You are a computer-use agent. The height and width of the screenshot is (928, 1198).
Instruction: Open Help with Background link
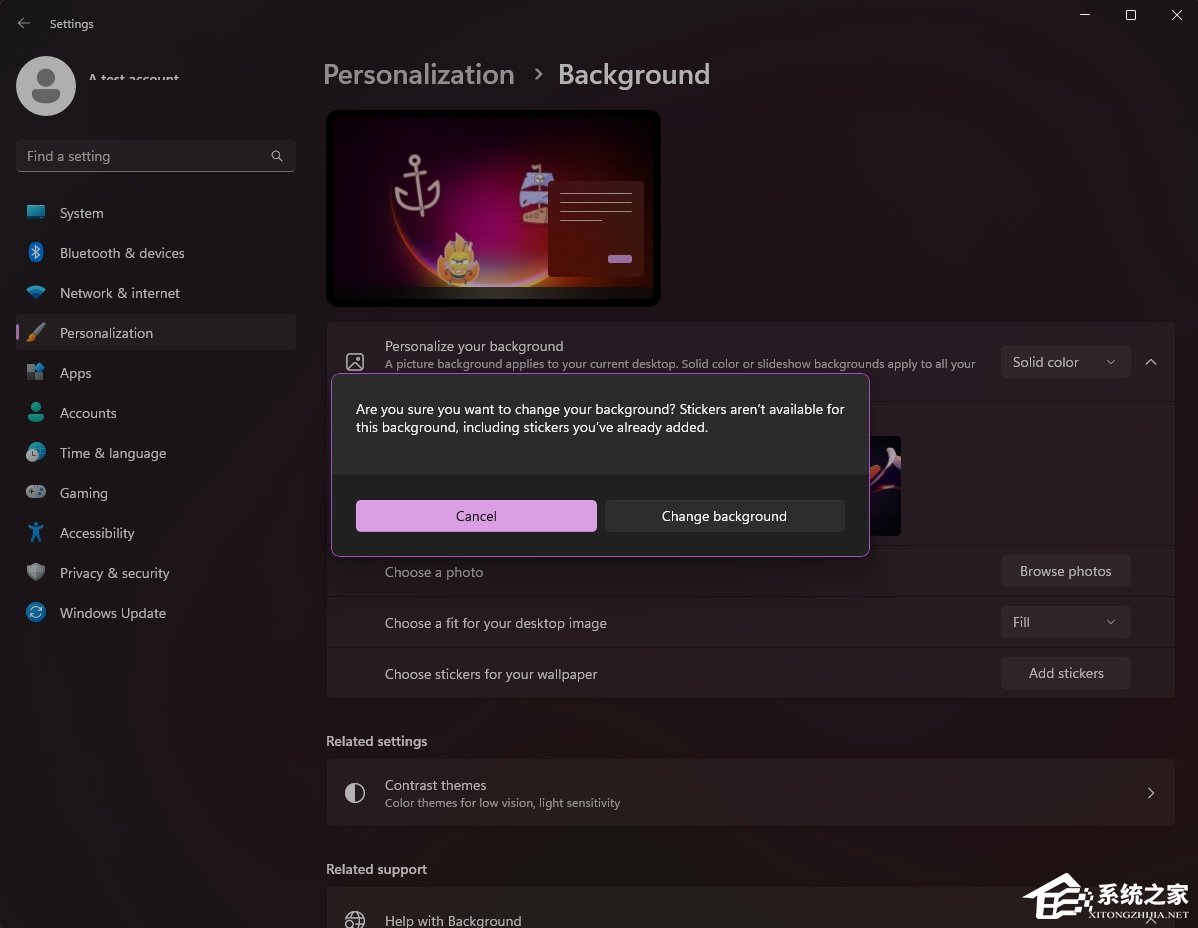[453, 921]
